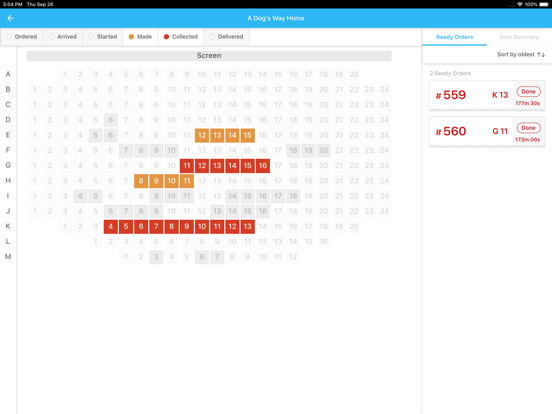Select gray seat 7 in row F

[x=126, y=150]
